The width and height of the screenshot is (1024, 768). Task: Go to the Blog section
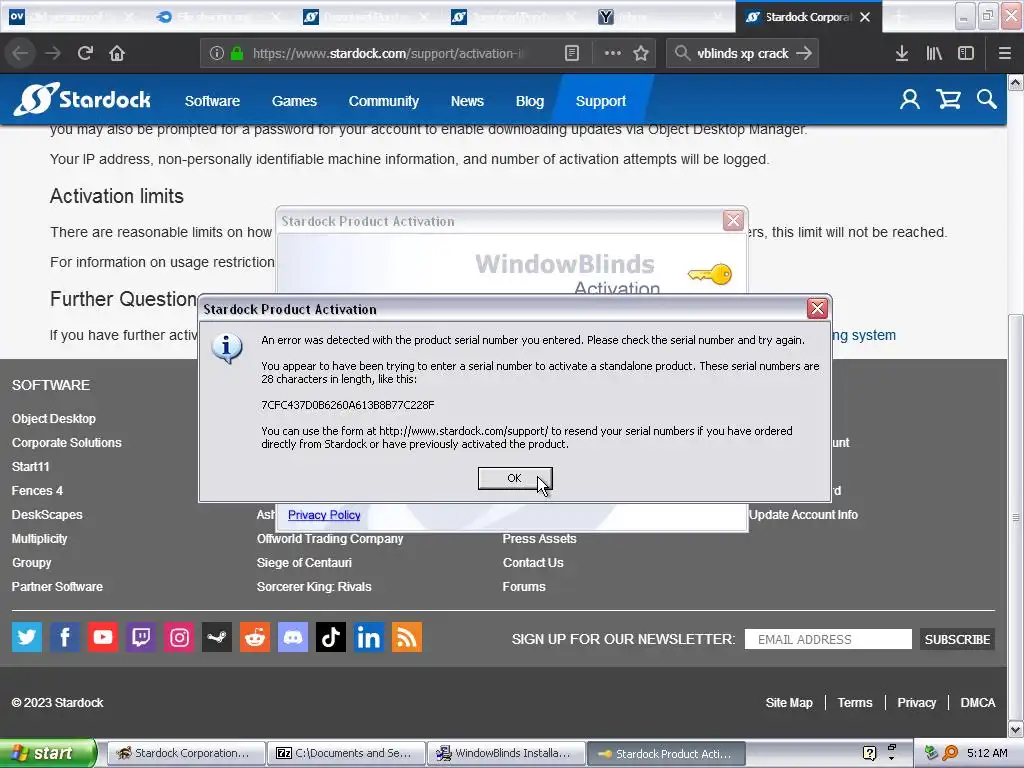530,101
